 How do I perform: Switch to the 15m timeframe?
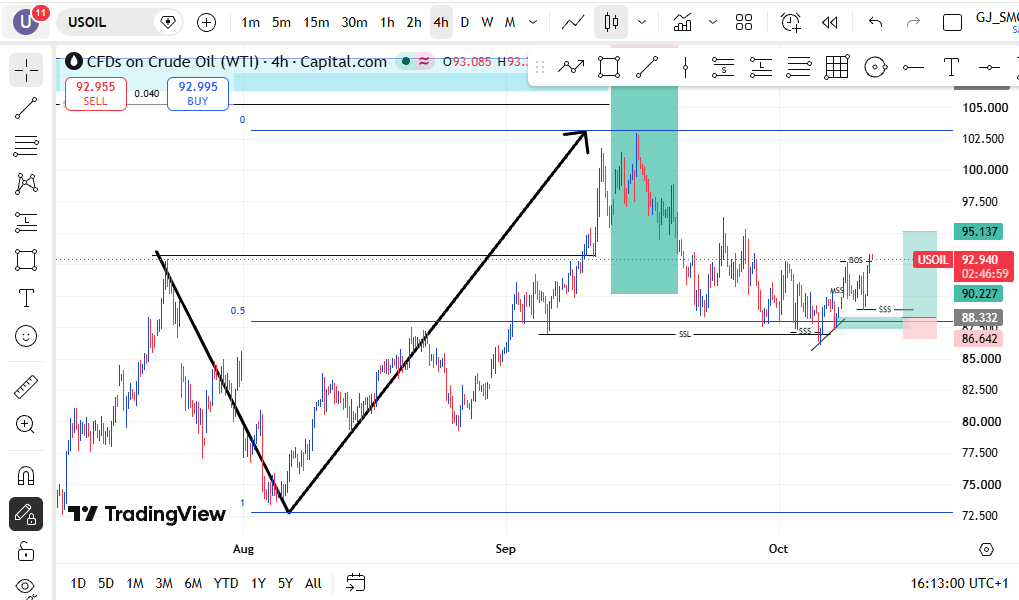[316, 23]
